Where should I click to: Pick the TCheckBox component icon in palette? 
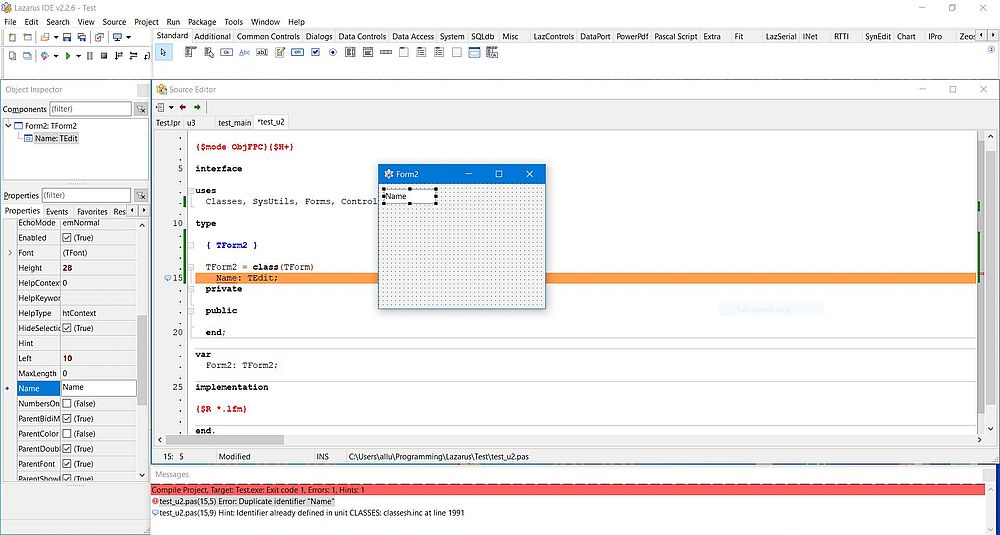click(x=315, y=52)
